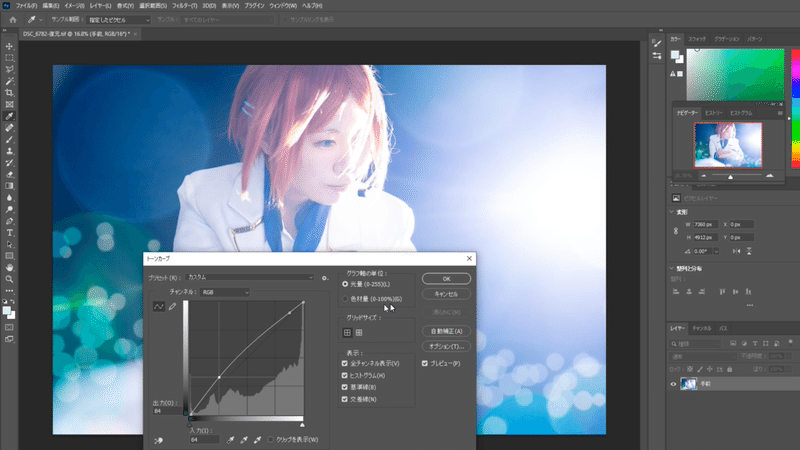Select the Lasso tool
This screenshot has height=450, width=800.
[x=9, y=69]
